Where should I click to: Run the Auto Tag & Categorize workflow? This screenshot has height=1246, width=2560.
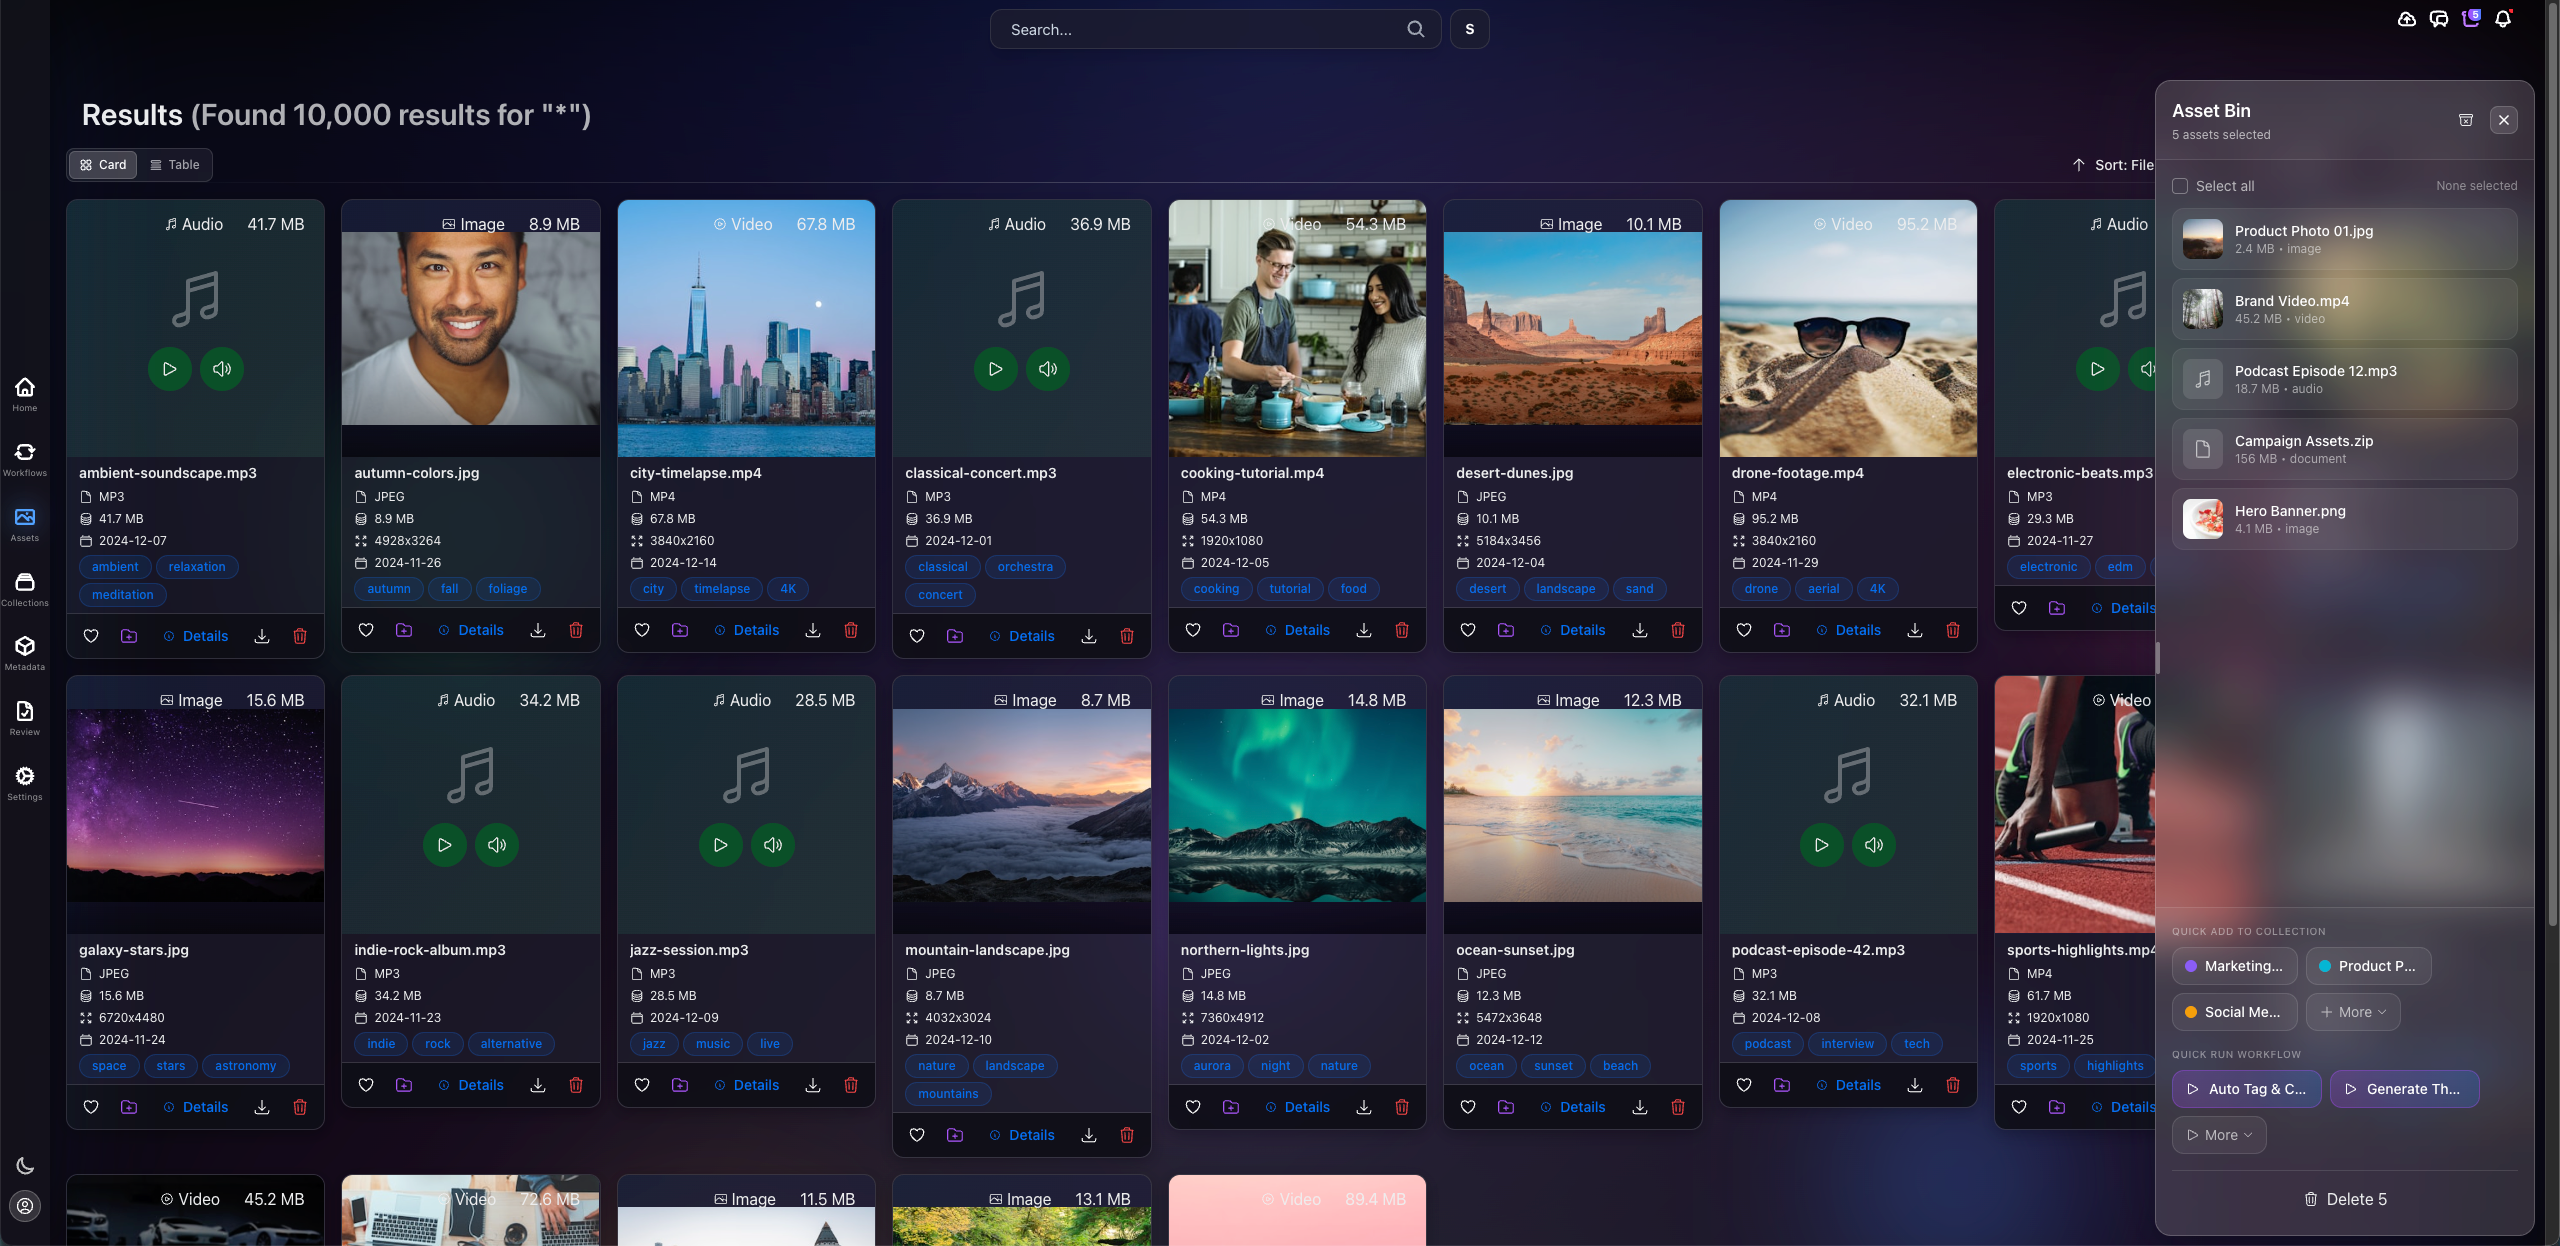pos(2246,1089)
